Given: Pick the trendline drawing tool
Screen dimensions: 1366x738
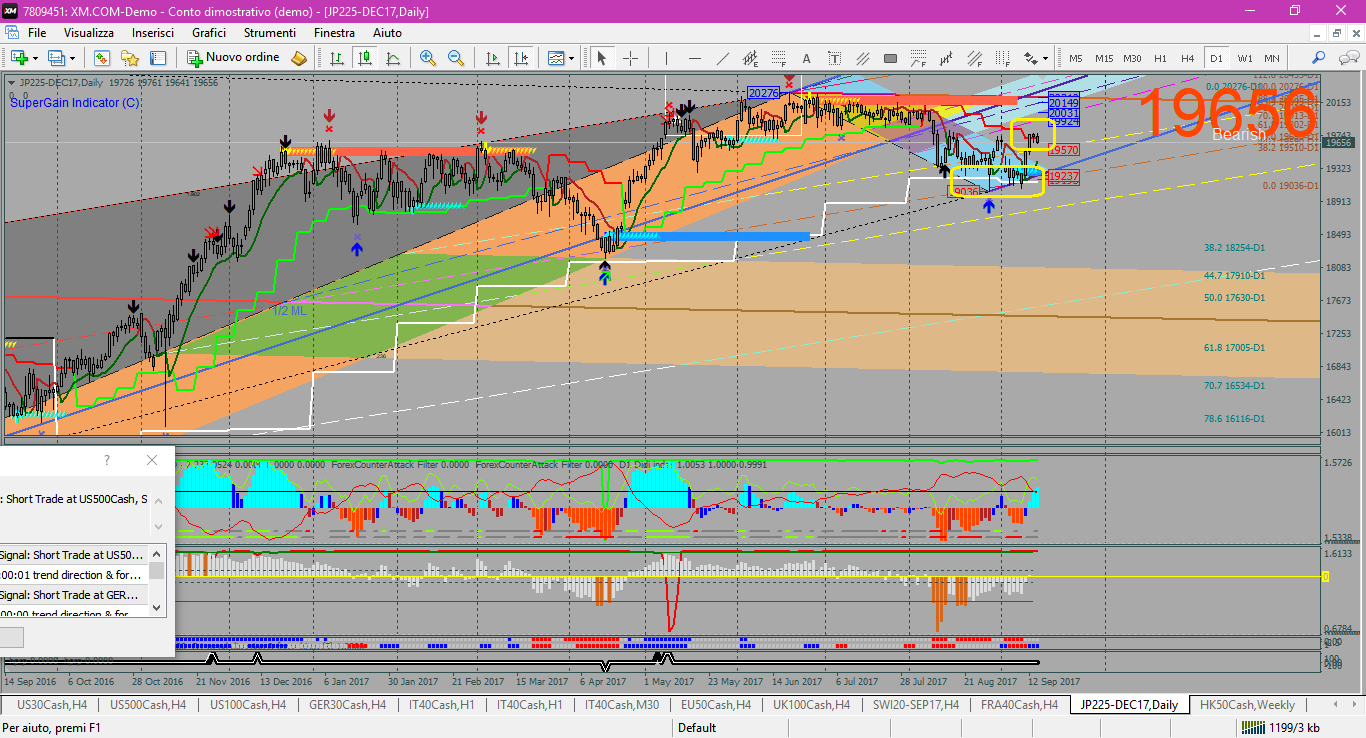Looking at the screenshot, I should click(722, 57).
